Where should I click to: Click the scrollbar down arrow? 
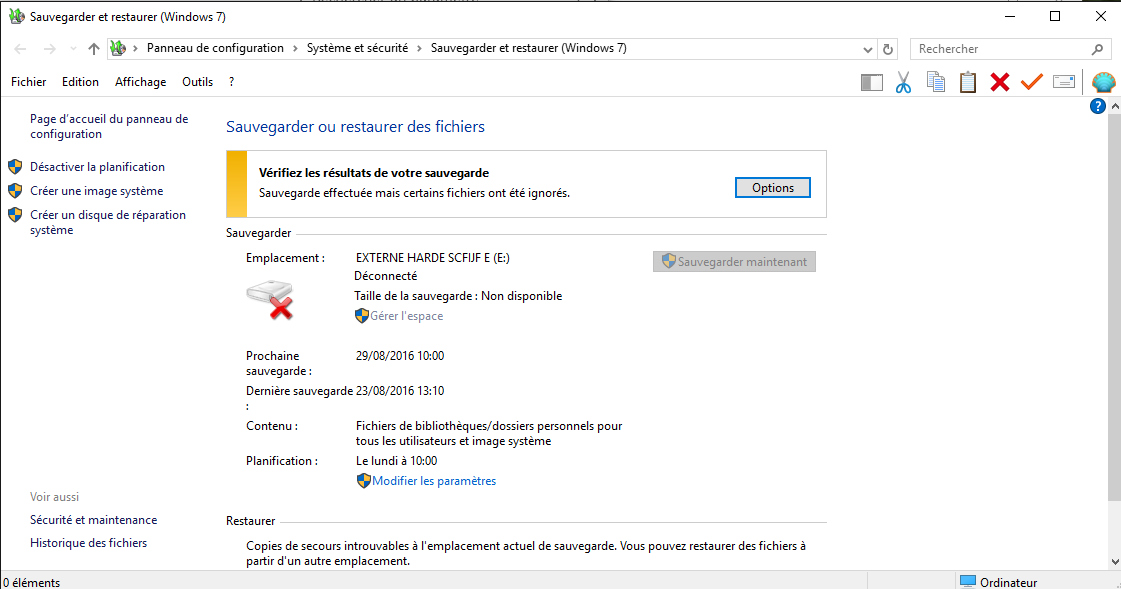click(x=1115, y=563)
